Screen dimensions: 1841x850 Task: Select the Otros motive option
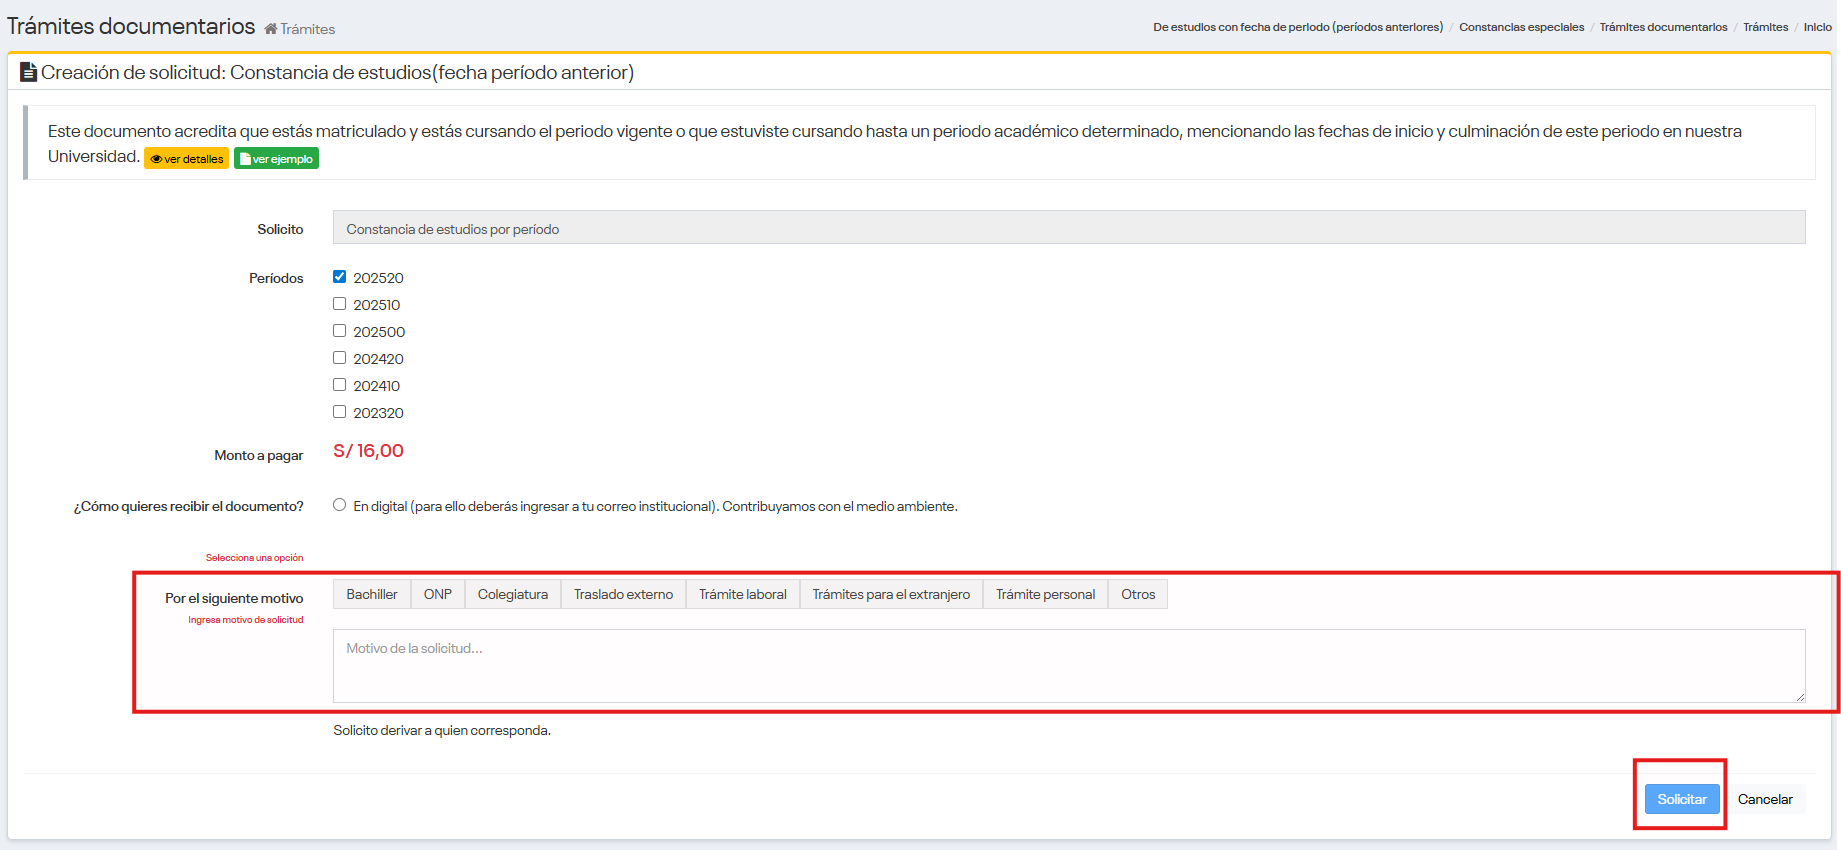tap(1138, 594)
